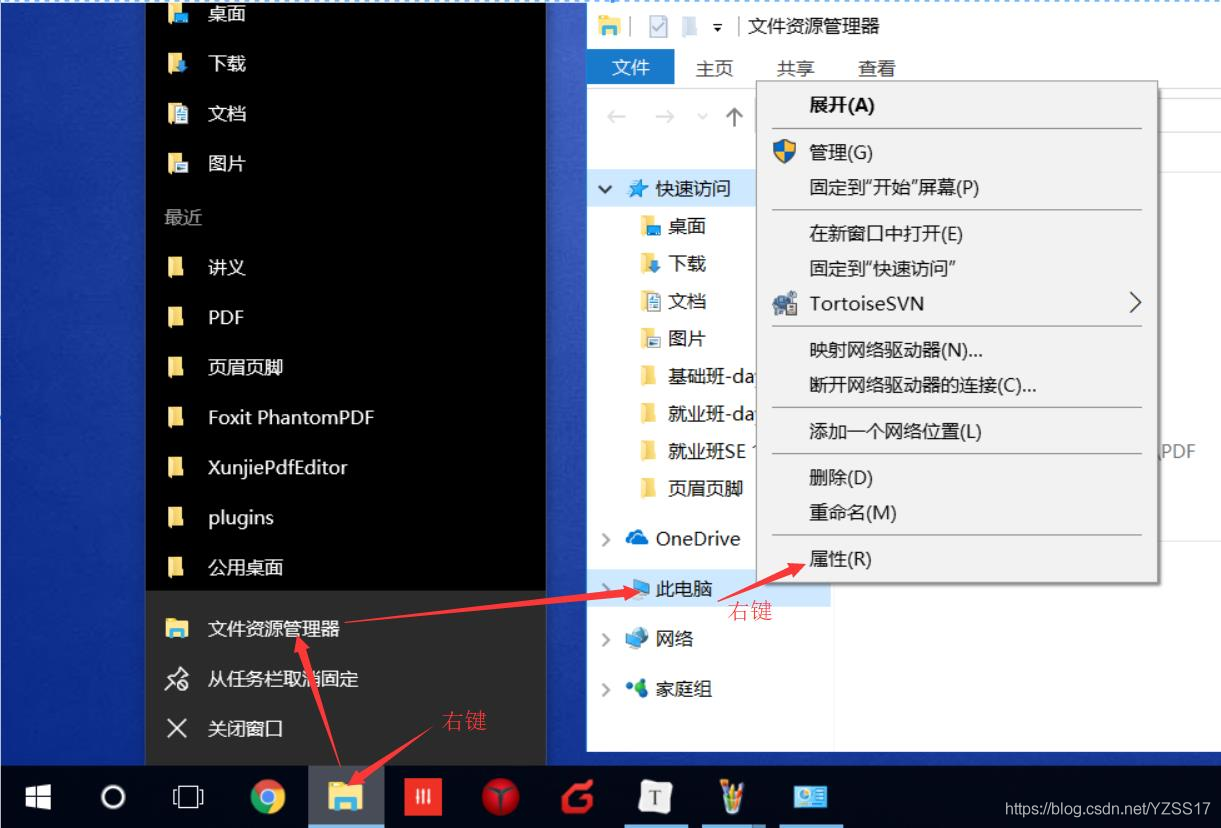
Task: Open the red square app with white bars on taskbar
Action: (423, 797)
